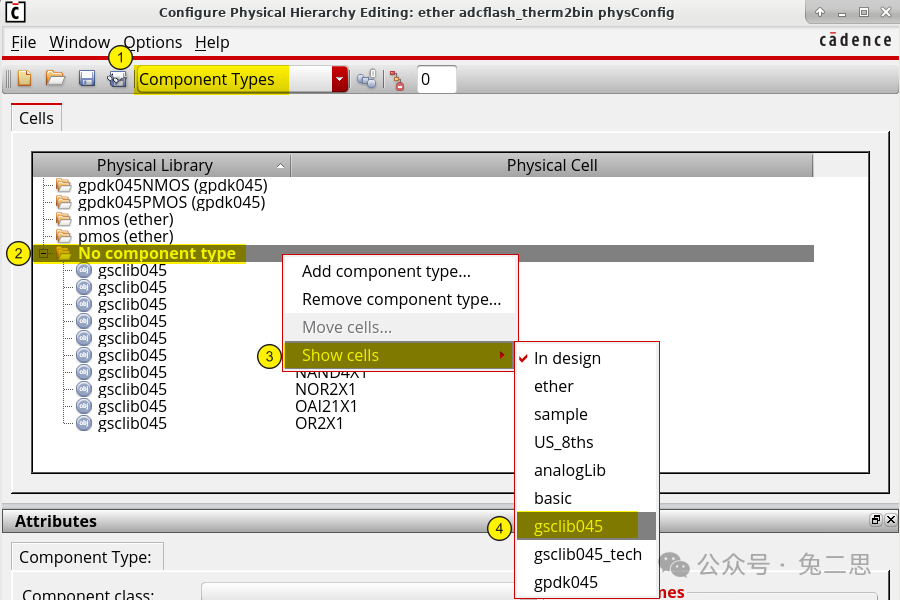This screenshot has height=600, width=900.
Task: Select the gsclib045 row with NOR2X1
Action: (132, 389)
